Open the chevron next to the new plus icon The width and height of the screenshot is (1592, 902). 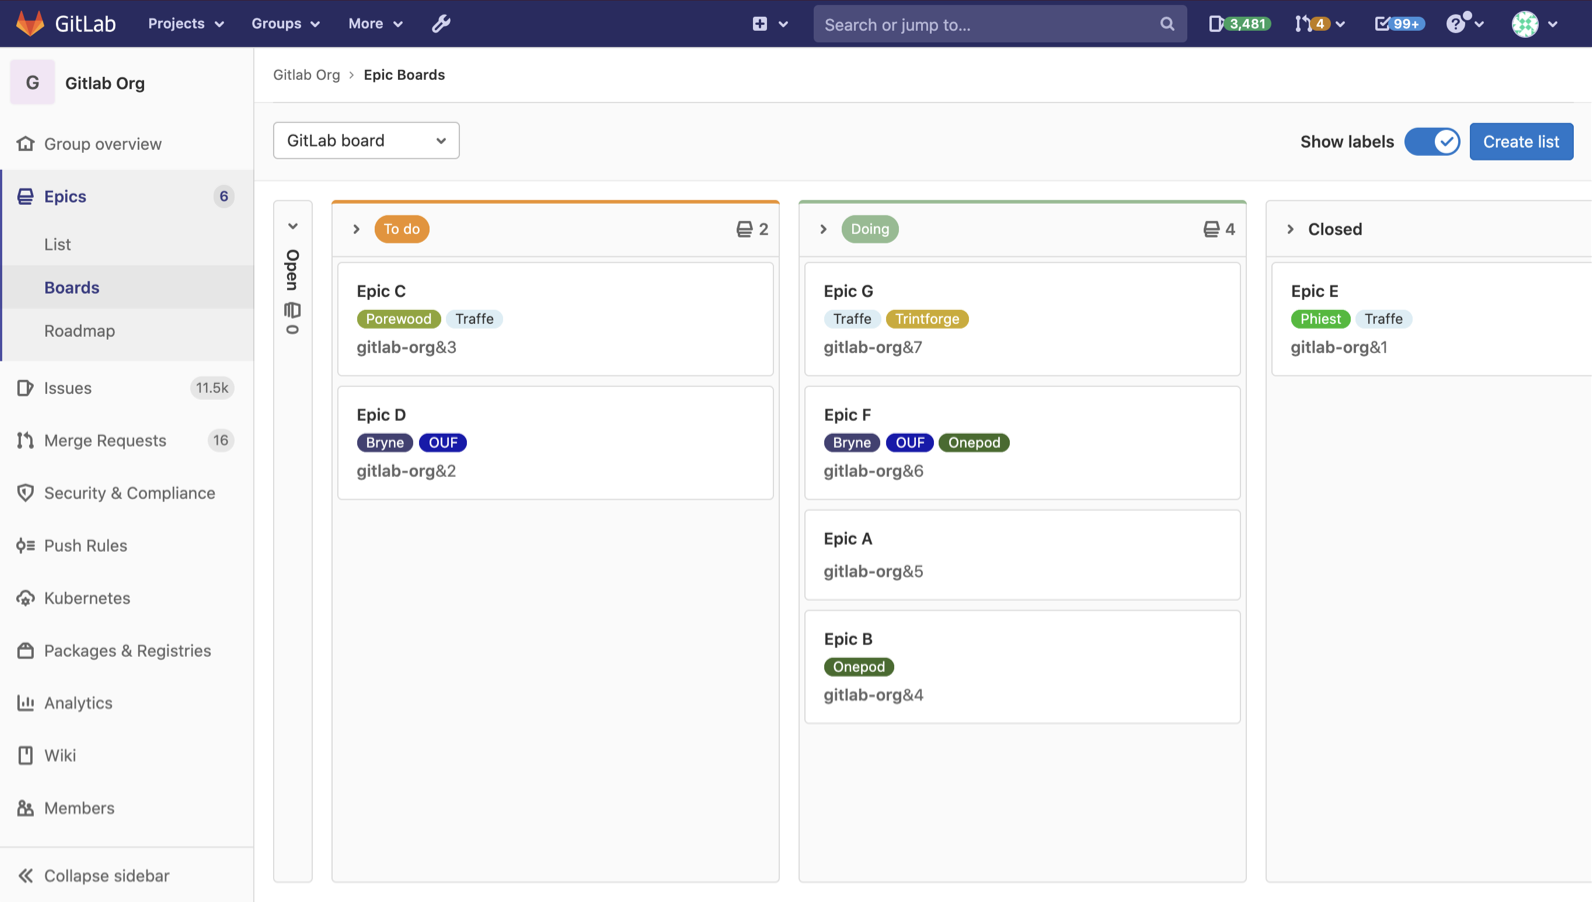point(783,24)
